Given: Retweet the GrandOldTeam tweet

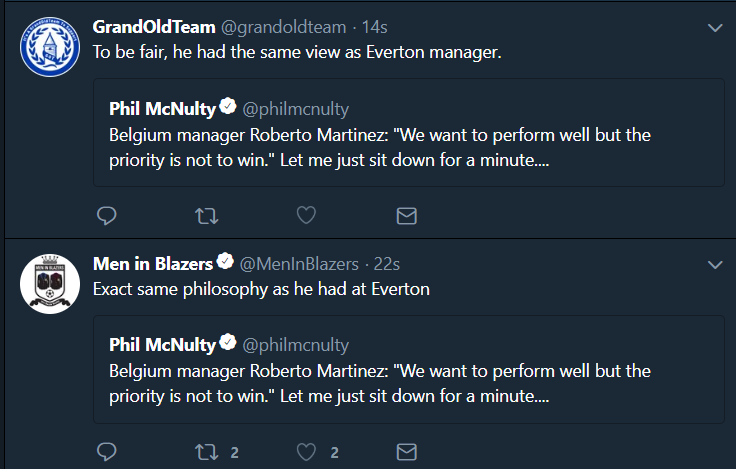Looking at the screenshot, I should [207, 216].
